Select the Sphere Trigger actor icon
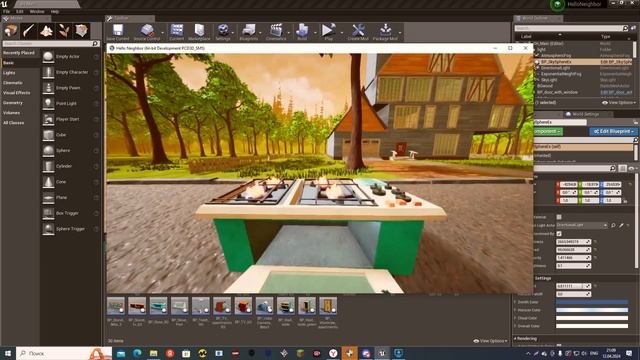640x360 pixels. click(x=48, y=229)
